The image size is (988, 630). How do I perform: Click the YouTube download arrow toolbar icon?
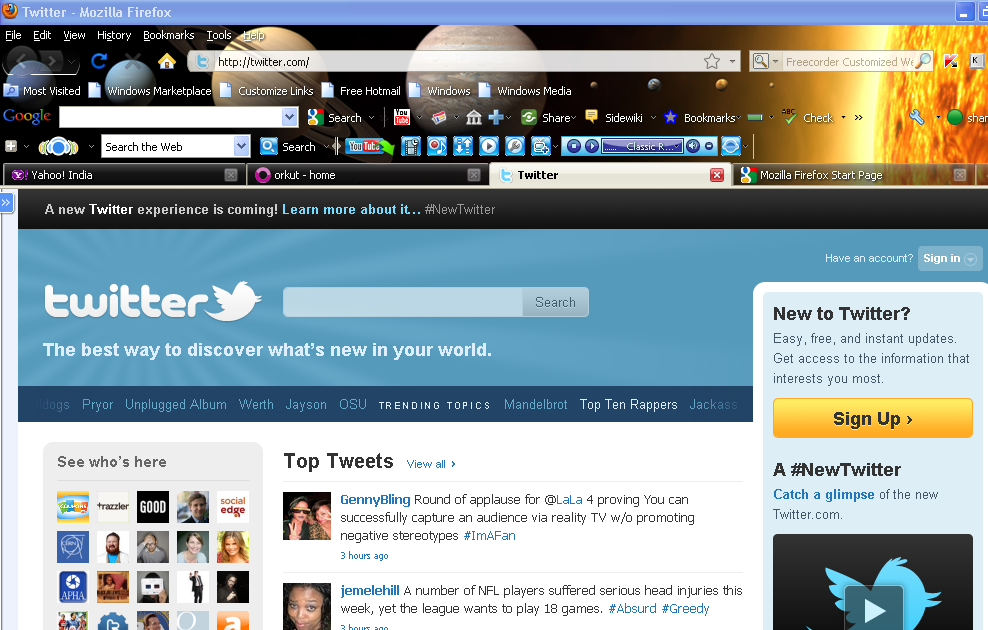coord(370,147)
